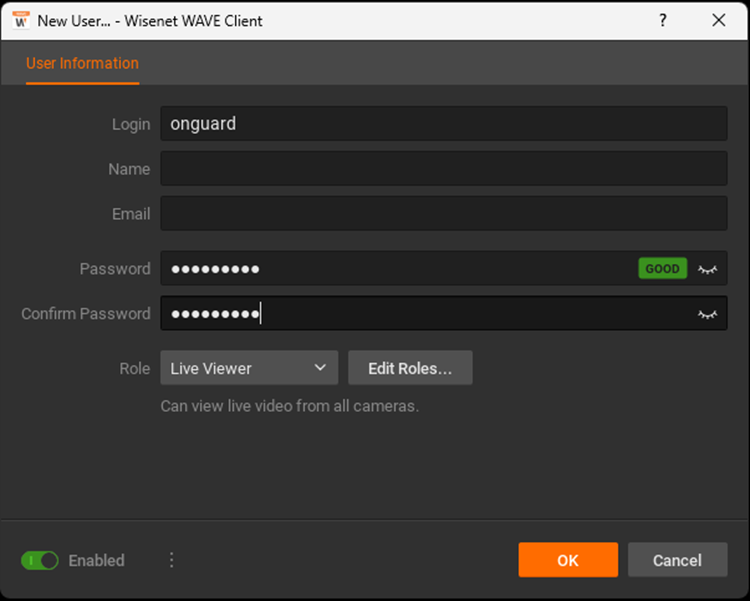The height and width of the screenshot is (601, 750).
Task: Click the Login field containing onguard
Action: click(444, 123)
